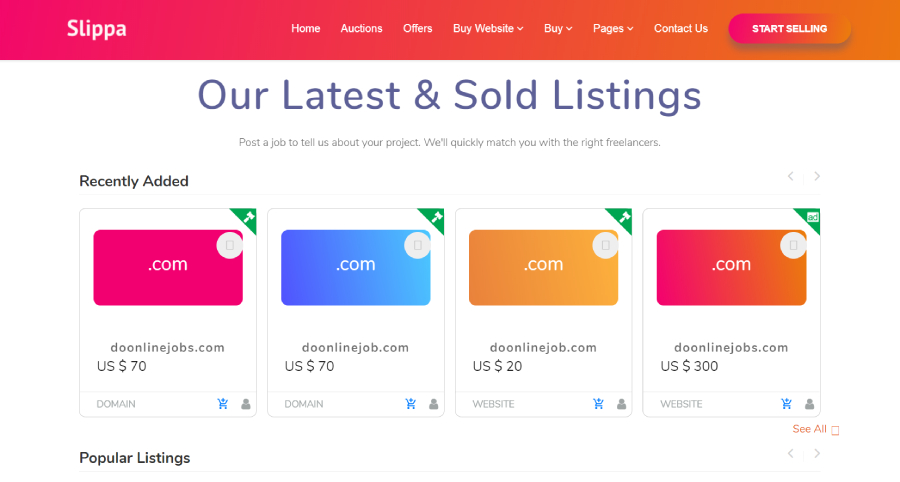The height and width of the screenshot is (482, 900).
Task: View seller profile icon on the $300 listing
Action: [x=809, y=404]
